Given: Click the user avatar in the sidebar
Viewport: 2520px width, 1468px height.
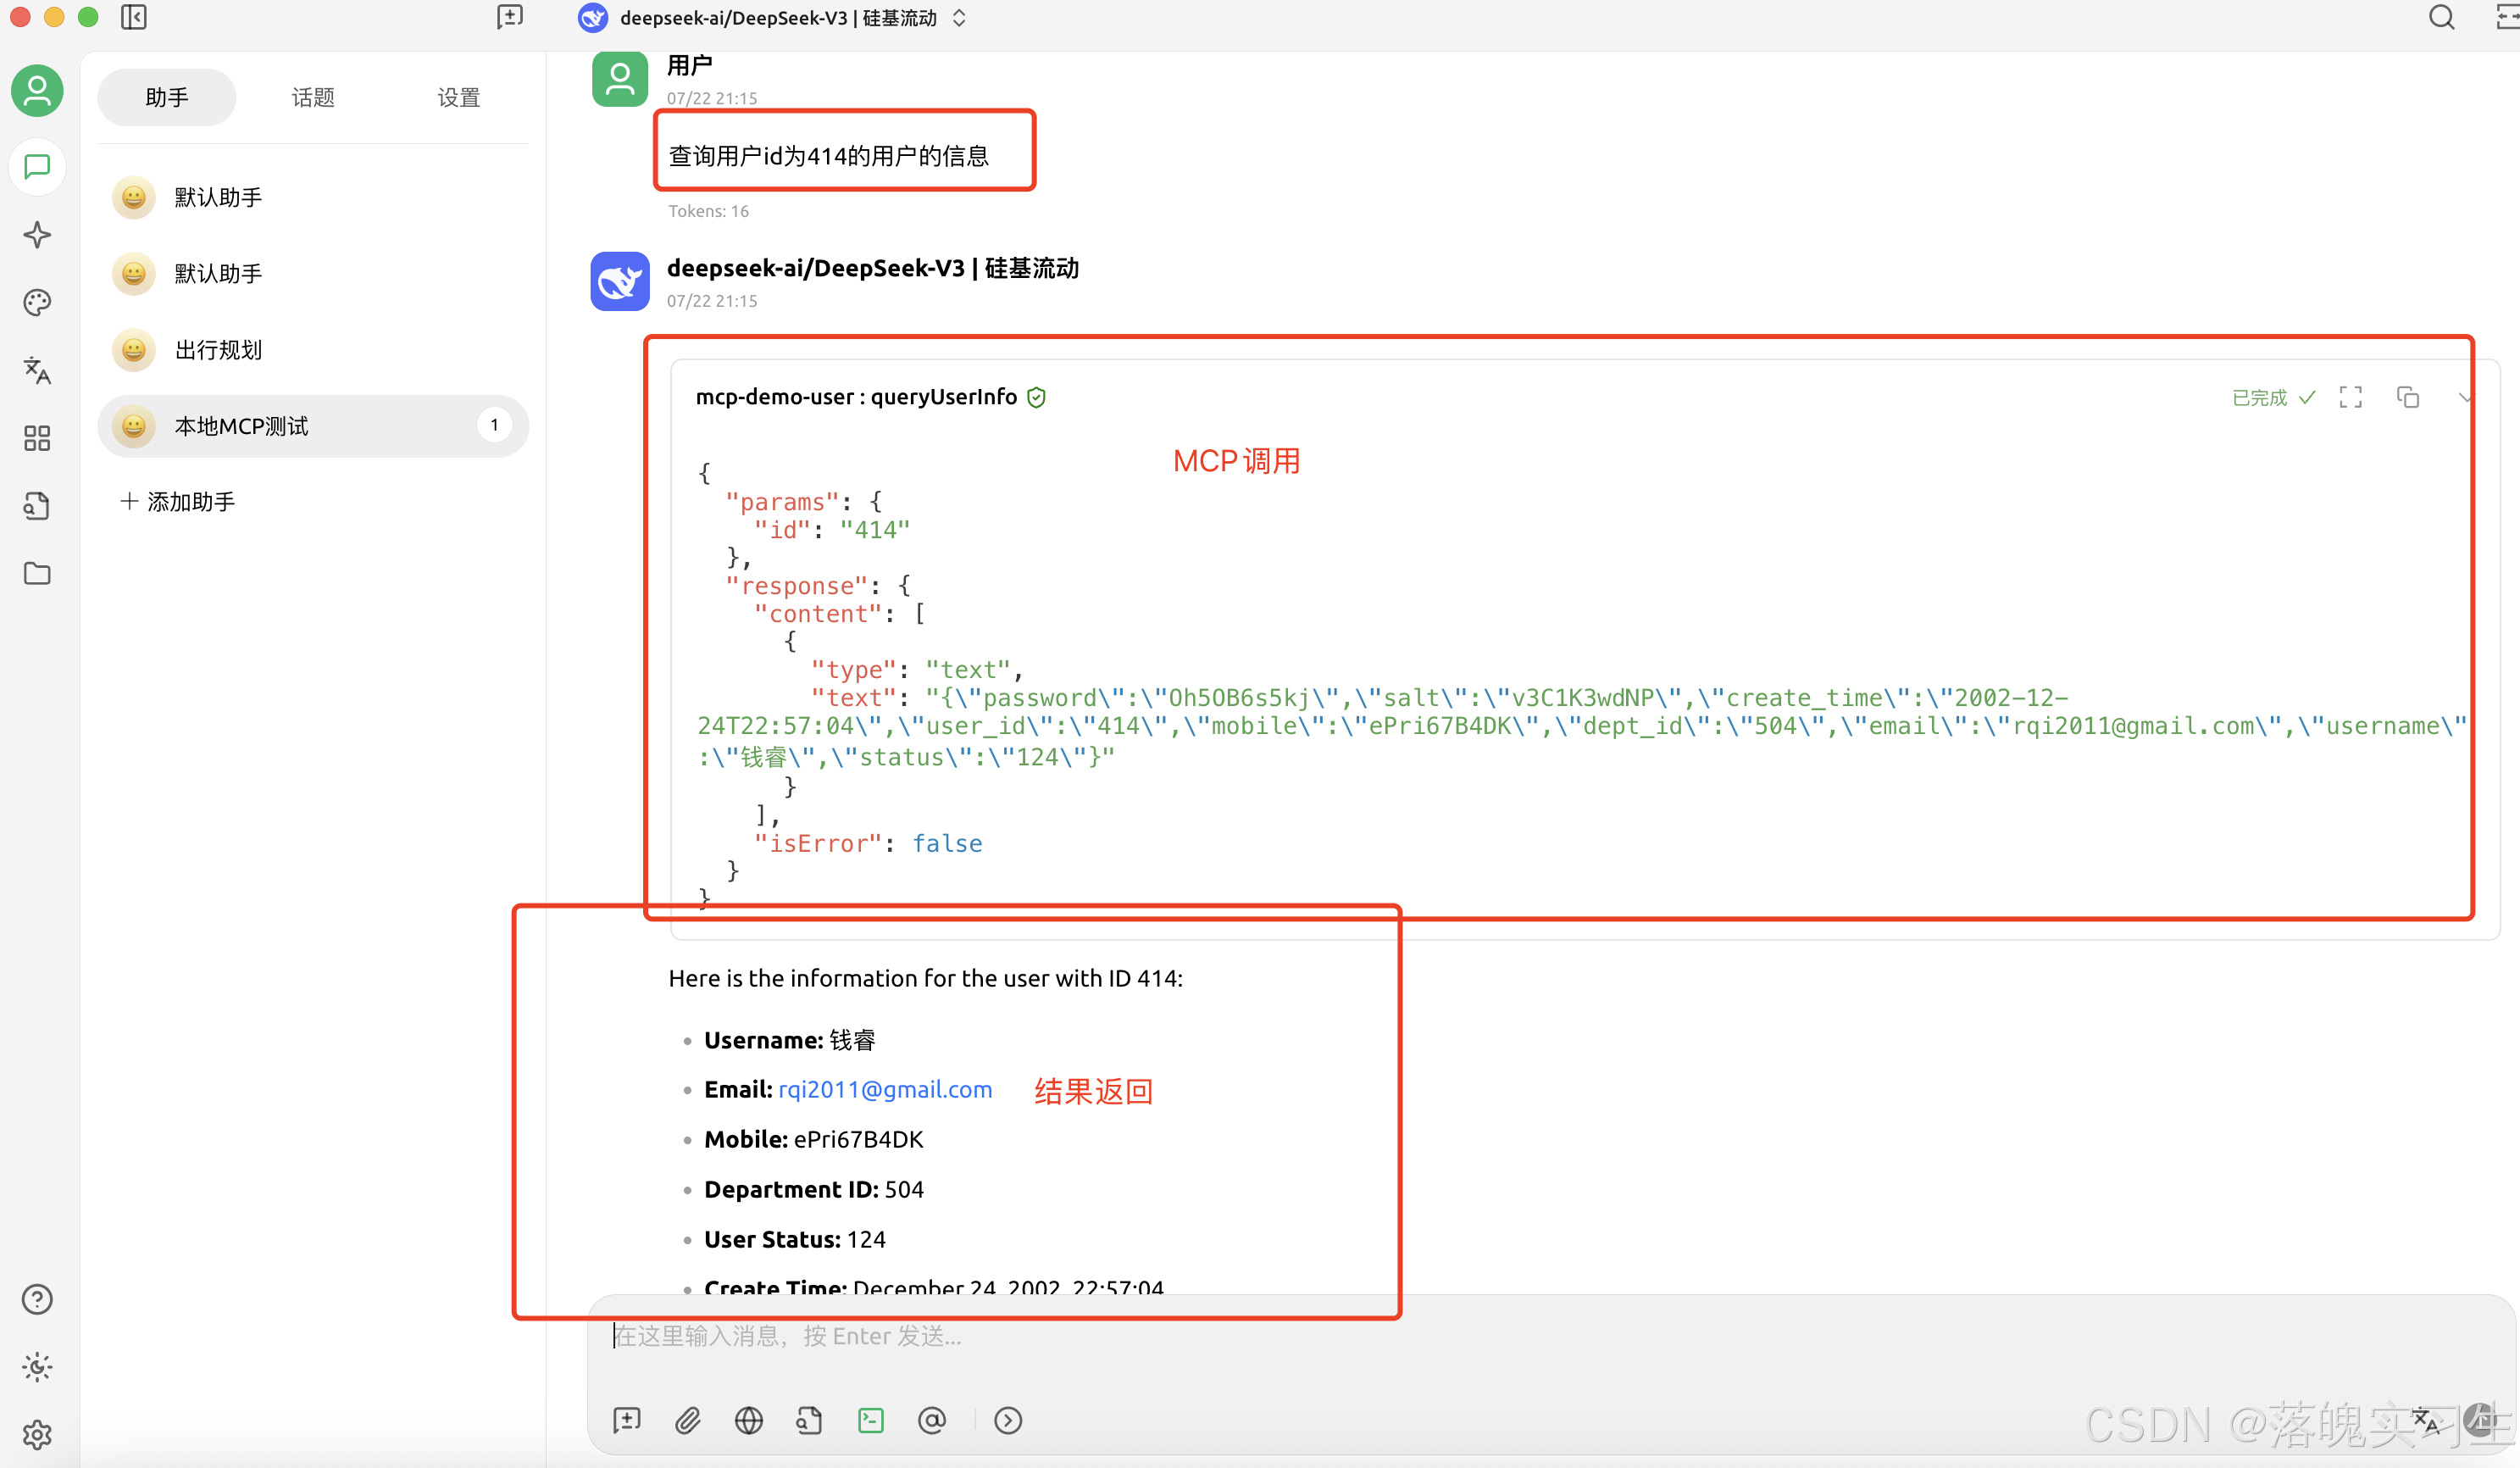Looking at the screenshot, I should click(x=37, y=91).
